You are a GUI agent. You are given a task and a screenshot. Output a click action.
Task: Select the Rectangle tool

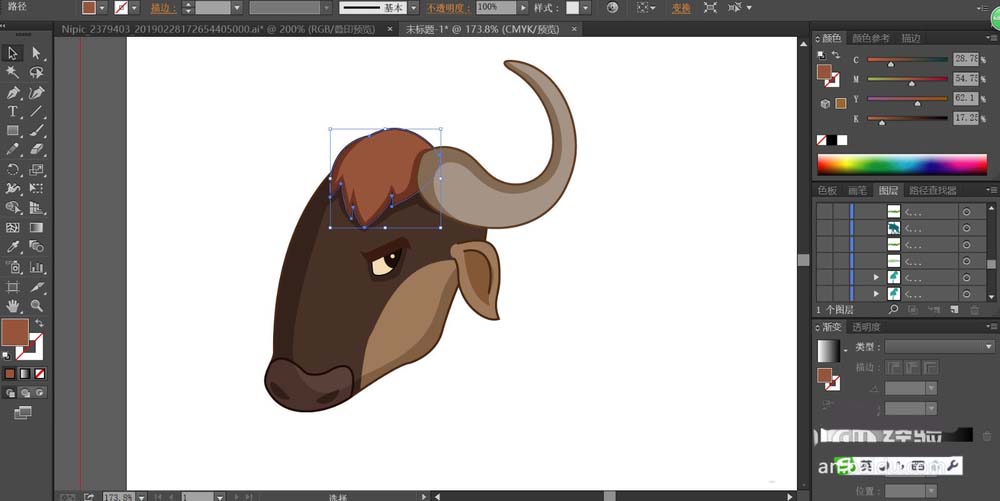13,130
